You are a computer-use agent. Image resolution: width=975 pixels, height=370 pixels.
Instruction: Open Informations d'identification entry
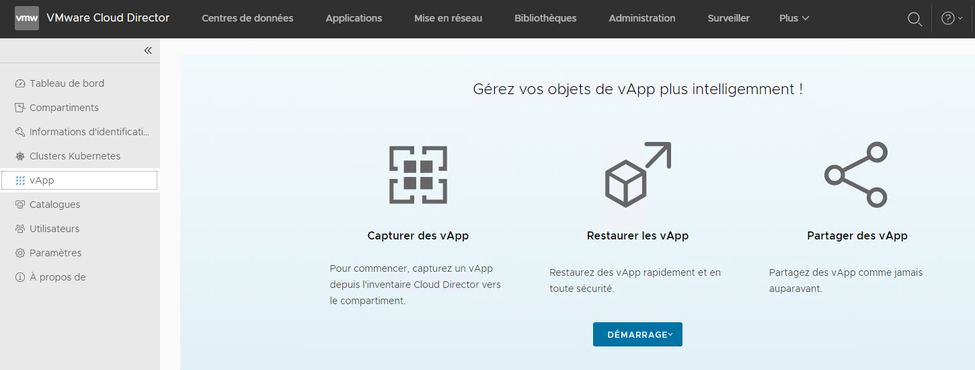(x=90, y=132)
